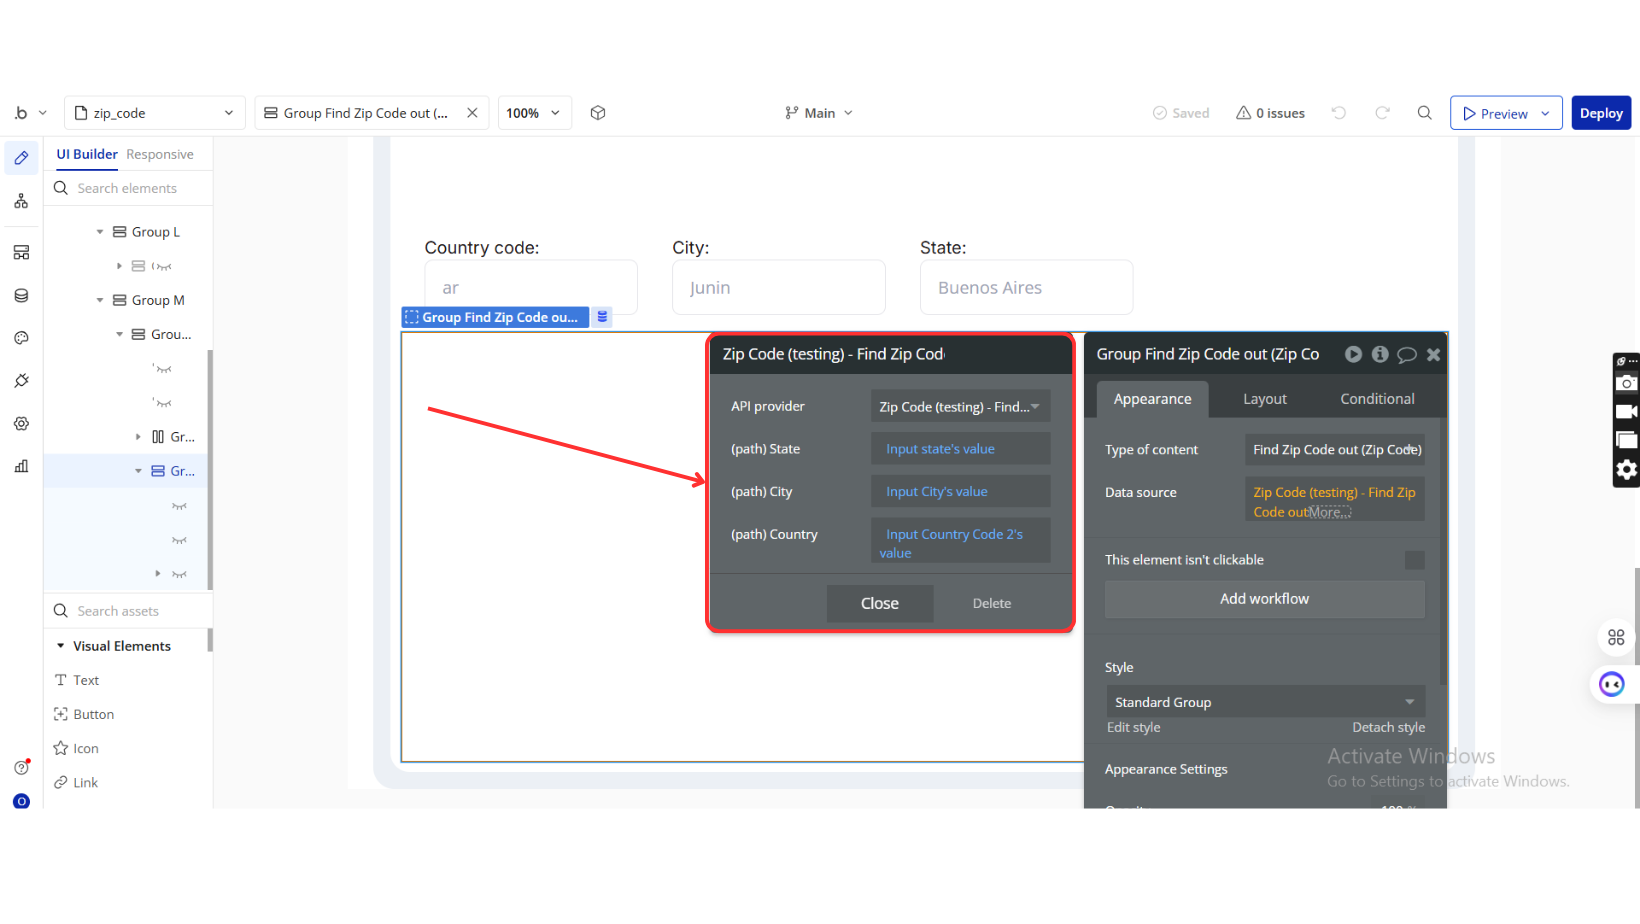Click the Search elements input field
The image size is (1640, 924).
click(138, 188)
